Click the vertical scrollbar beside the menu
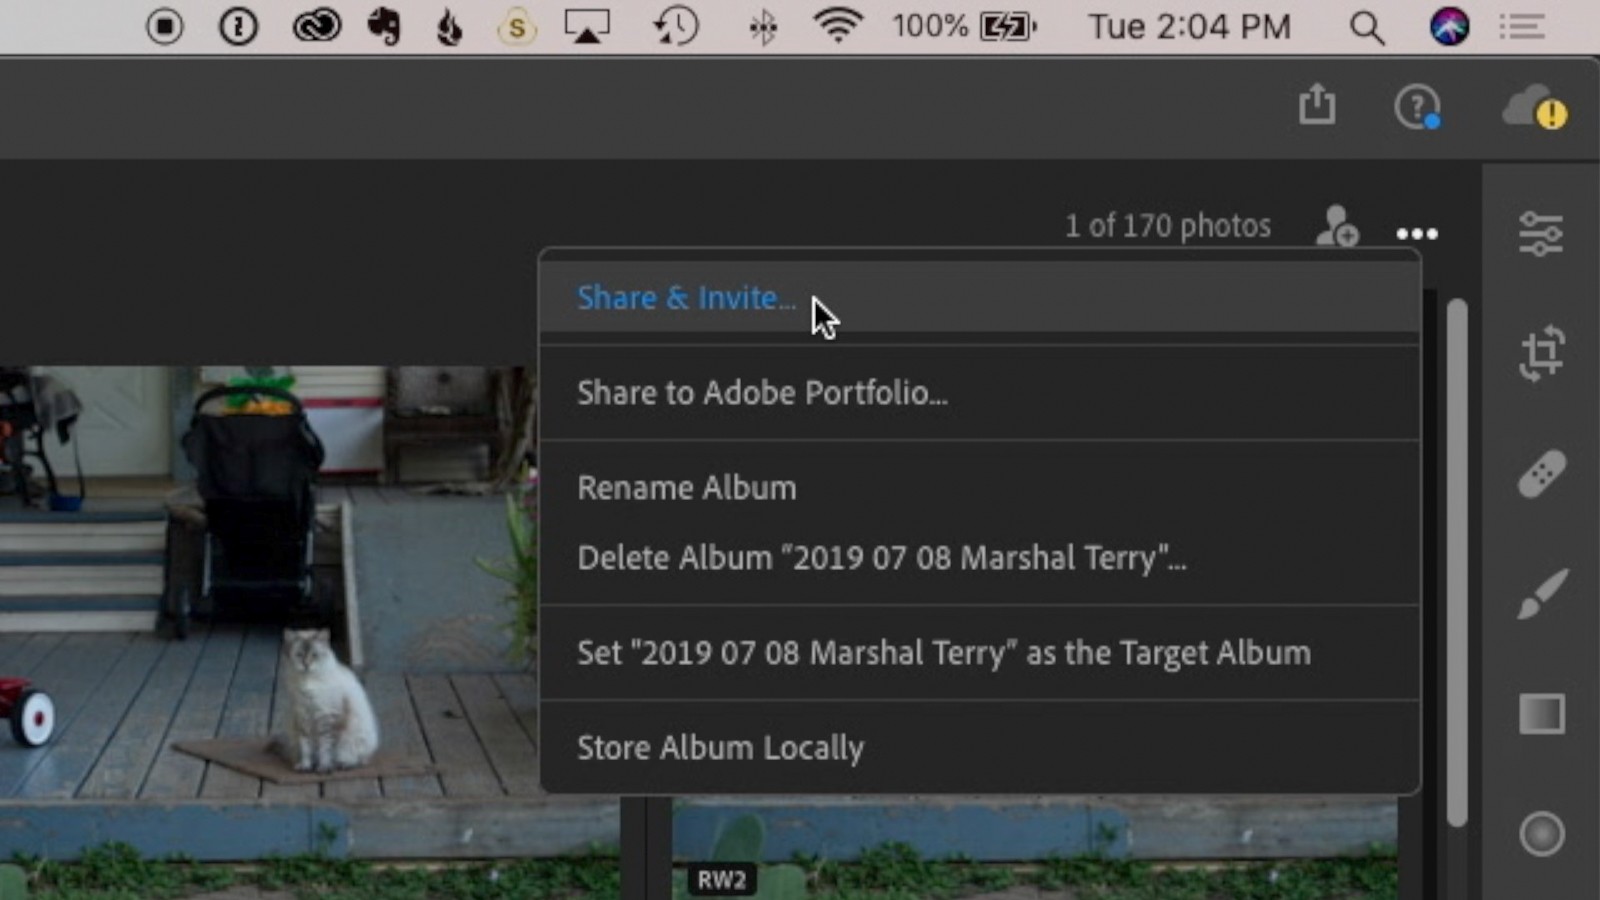The height and width of the screenshot is (900, 1600). [1457, 560]
